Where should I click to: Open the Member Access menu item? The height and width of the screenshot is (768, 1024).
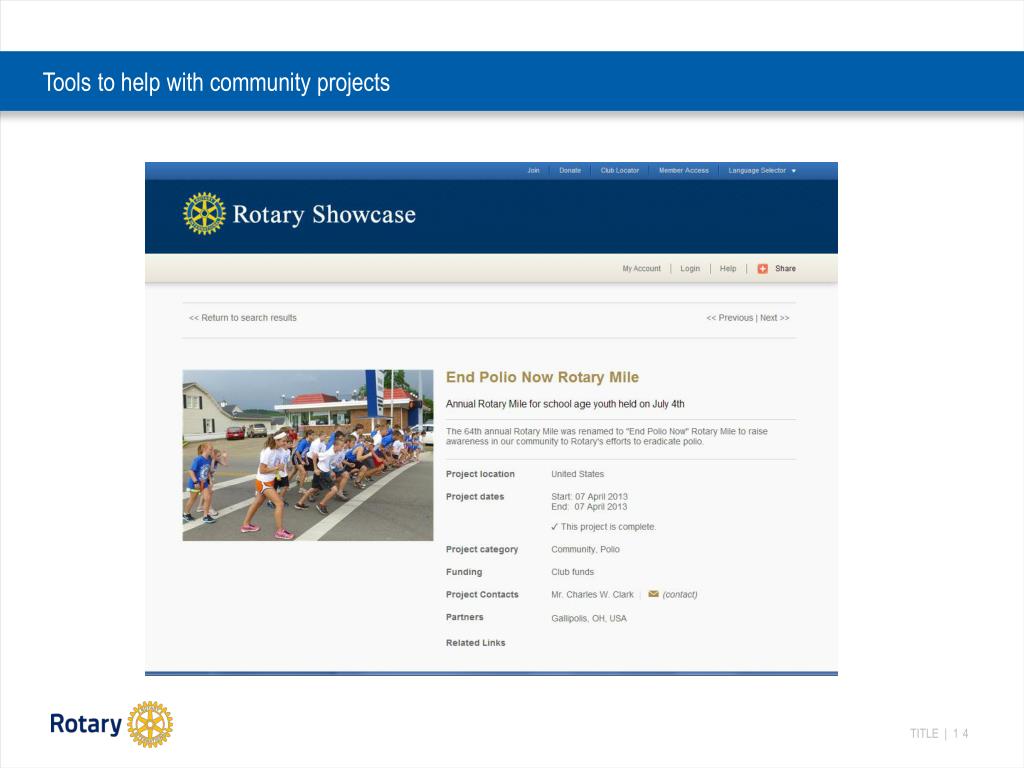(x=684, y=170)
